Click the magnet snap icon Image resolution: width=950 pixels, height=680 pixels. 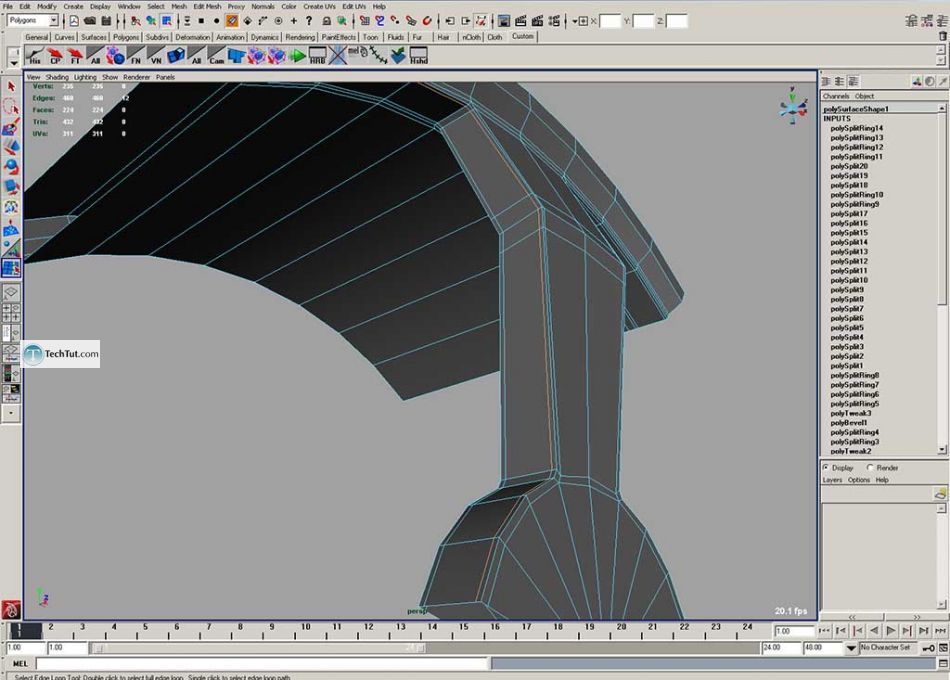click(x=427, y=21)
